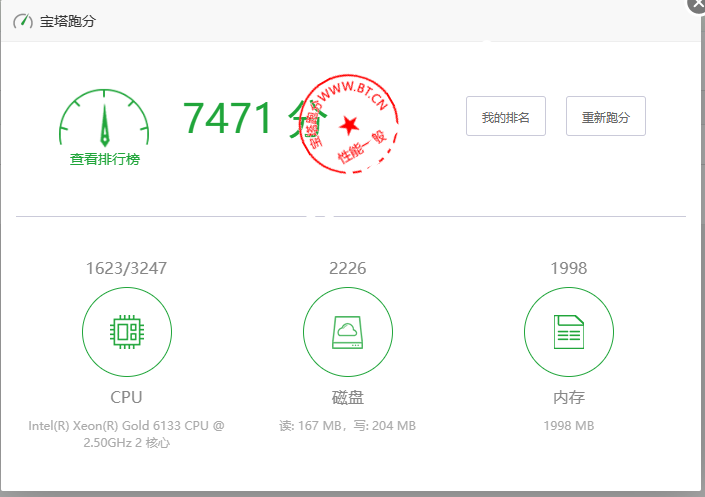Click the speedometer icon in the title bar
This screenshot has height=497, width=705.
[22, 20]
